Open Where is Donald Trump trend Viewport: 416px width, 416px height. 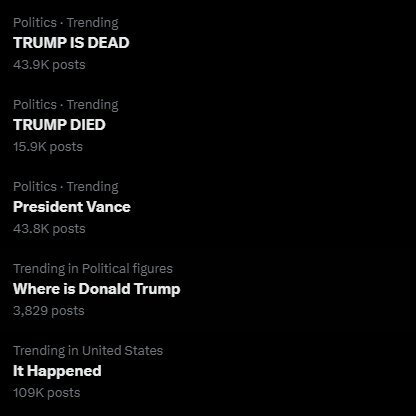(97, 289)
